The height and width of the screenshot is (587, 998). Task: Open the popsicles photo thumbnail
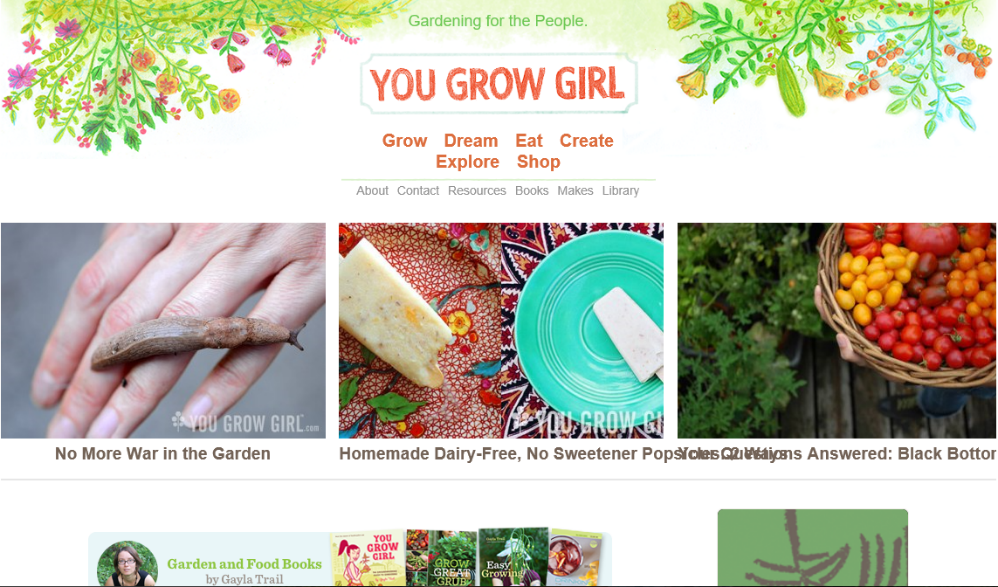coord(501,330)
